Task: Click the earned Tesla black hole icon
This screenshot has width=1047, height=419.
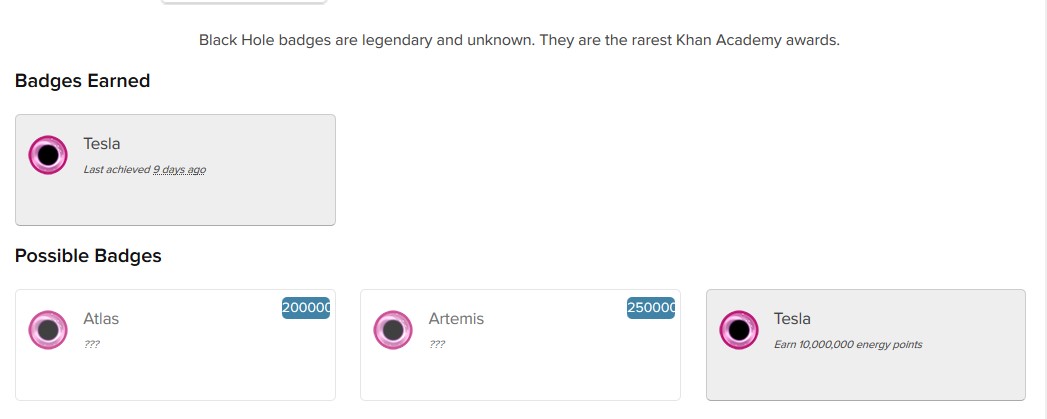Action: pyautogui.click(x=48, y=155)
